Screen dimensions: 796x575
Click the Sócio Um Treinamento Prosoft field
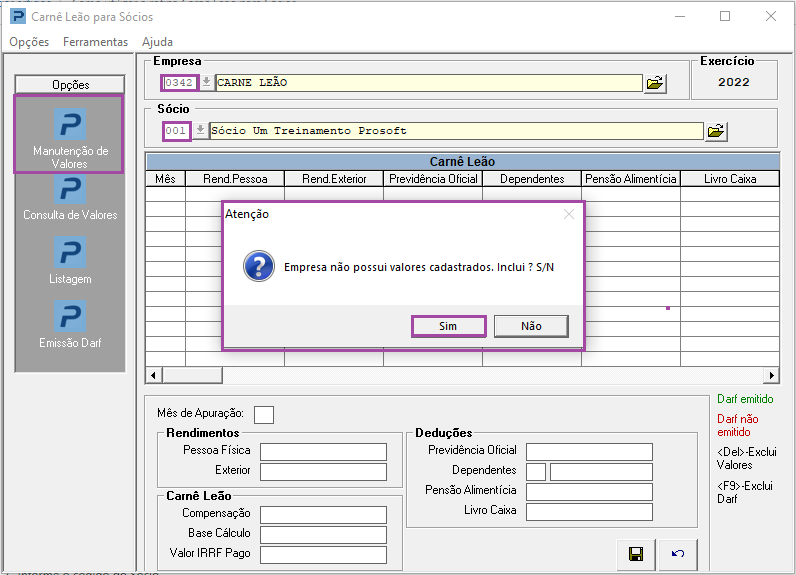456,131
